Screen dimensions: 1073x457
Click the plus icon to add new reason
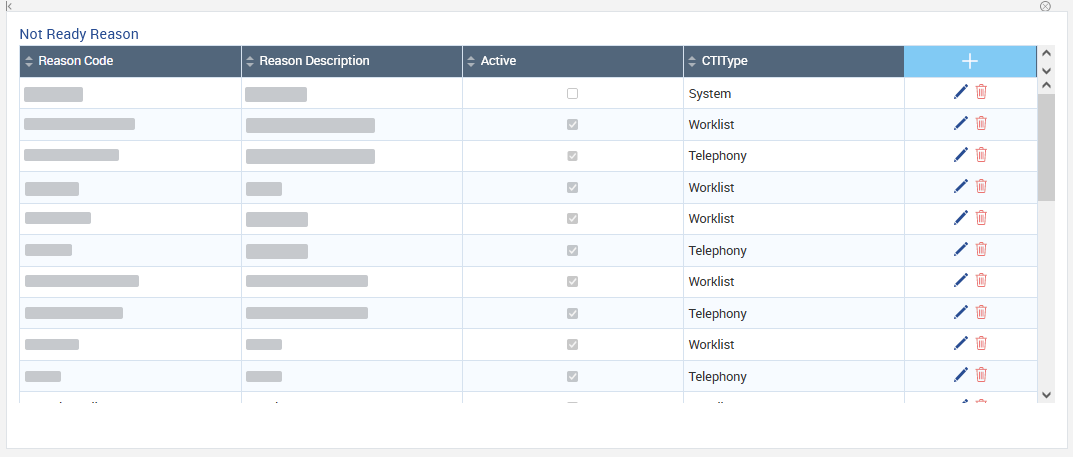point(969,61)
